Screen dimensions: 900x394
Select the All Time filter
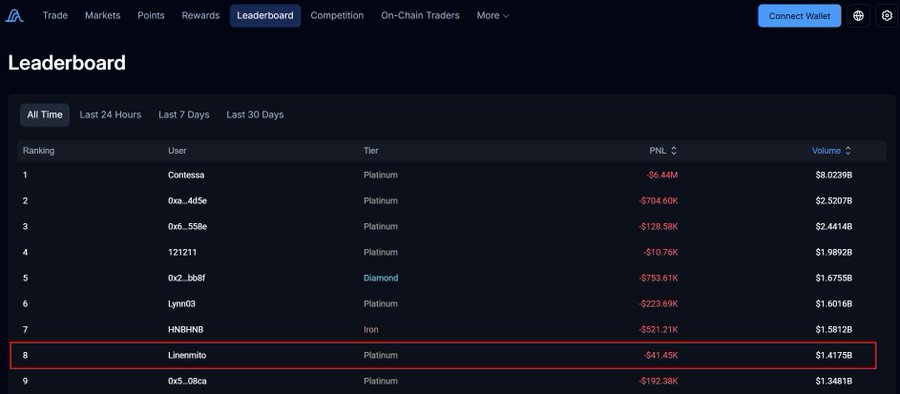pos(45,115)
